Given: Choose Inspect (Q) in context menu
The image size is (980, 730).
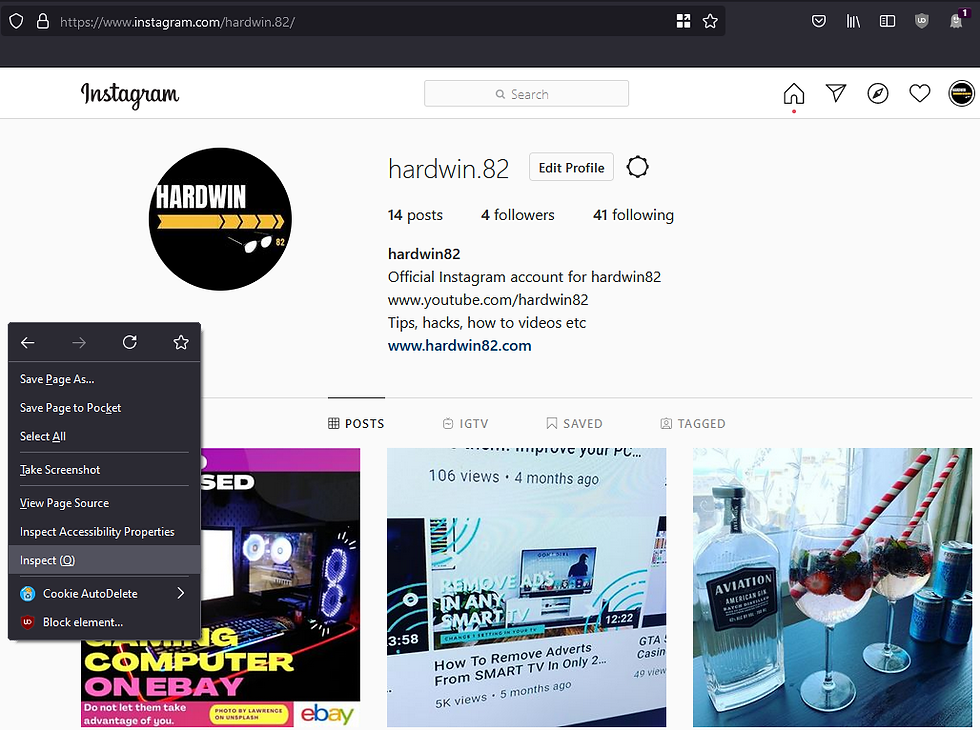Looking at the screenshot, I should (104, 560).
